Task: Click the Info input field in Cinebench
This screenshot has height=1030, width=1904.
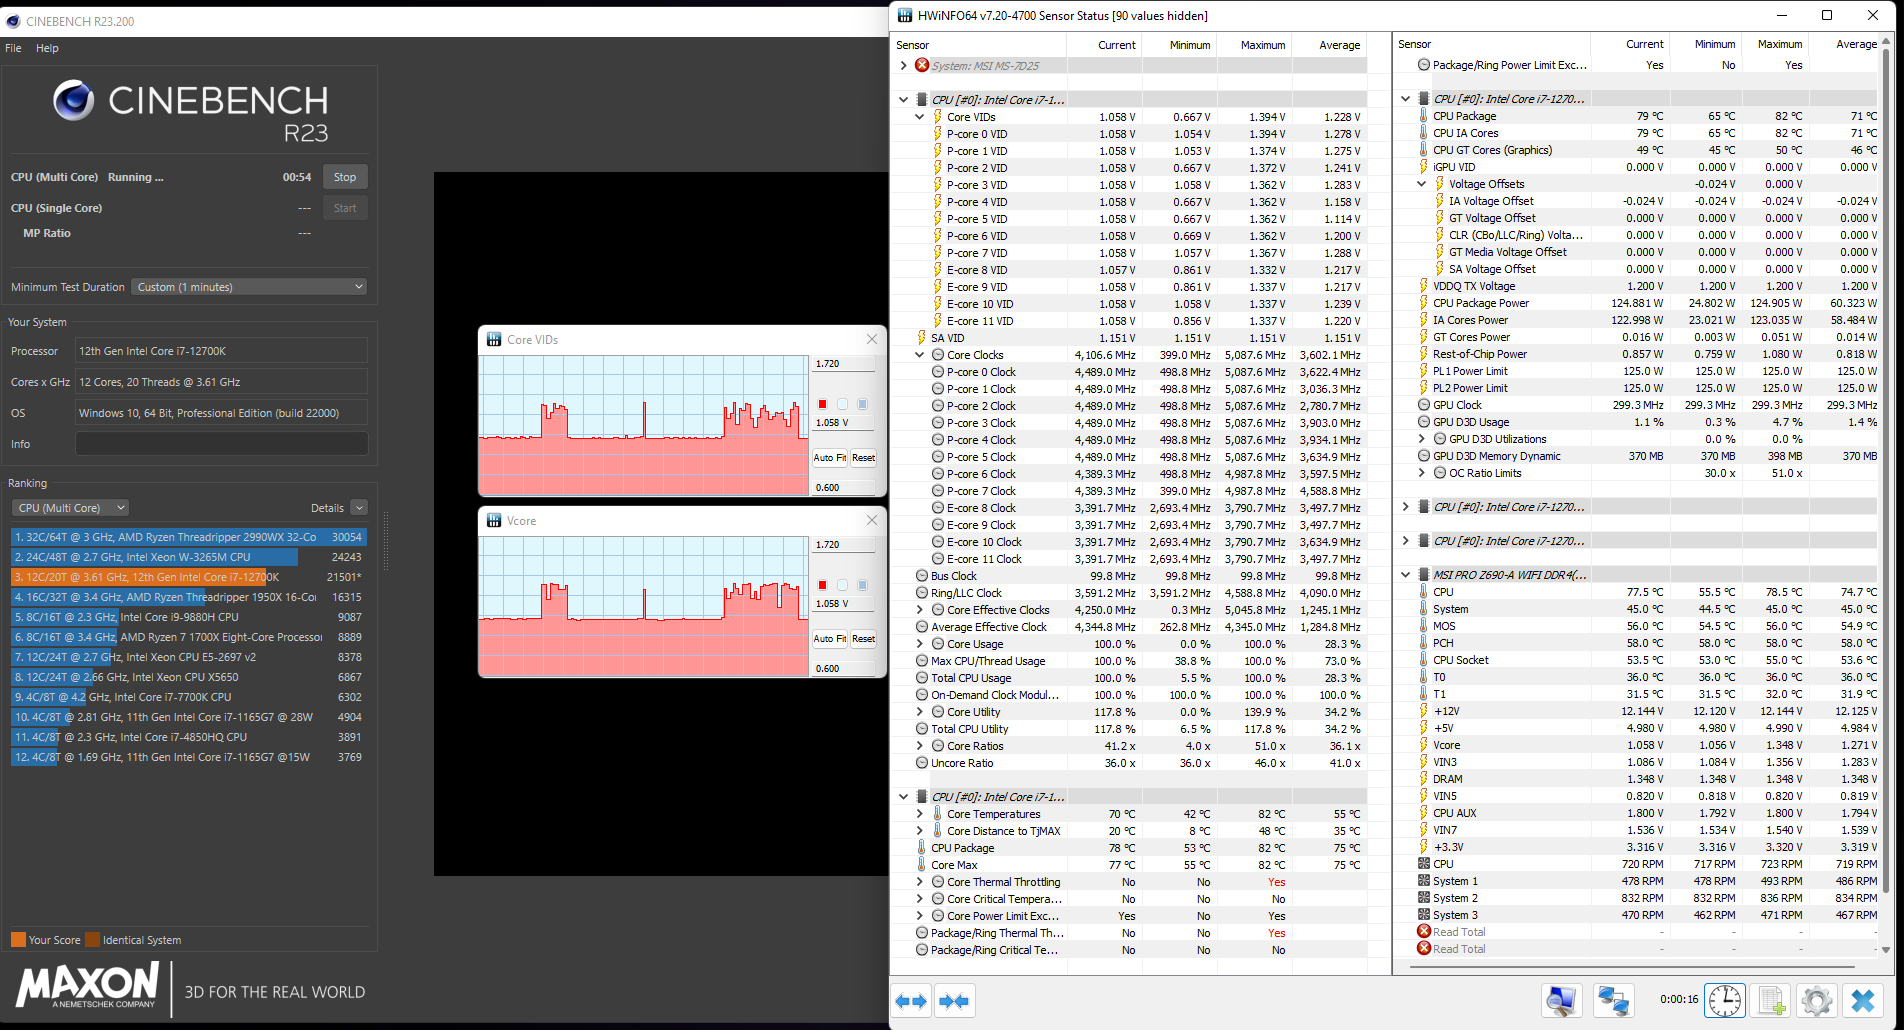Action: (222, 444)
